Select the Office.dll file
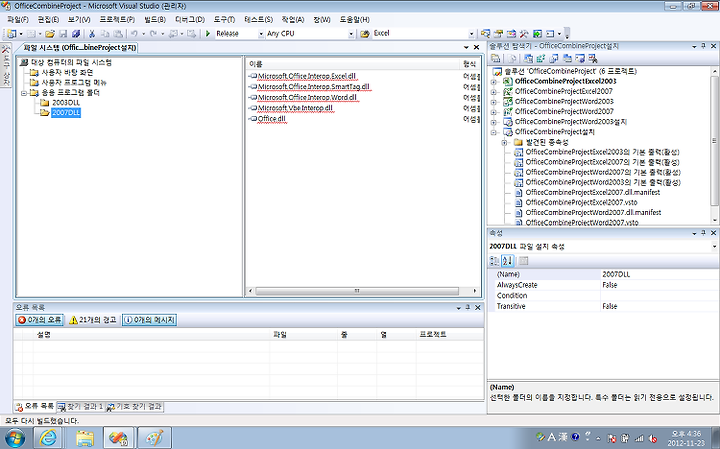 click(x=272, y=119)
